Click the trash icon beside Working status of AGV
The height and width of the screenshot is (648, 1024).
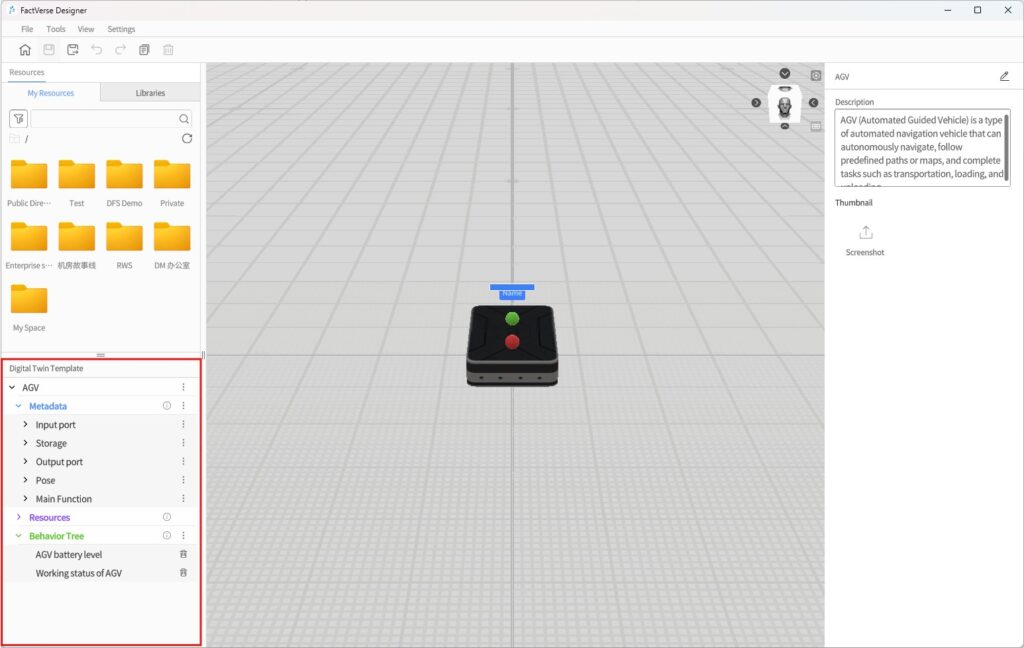[x=183, y=572]
